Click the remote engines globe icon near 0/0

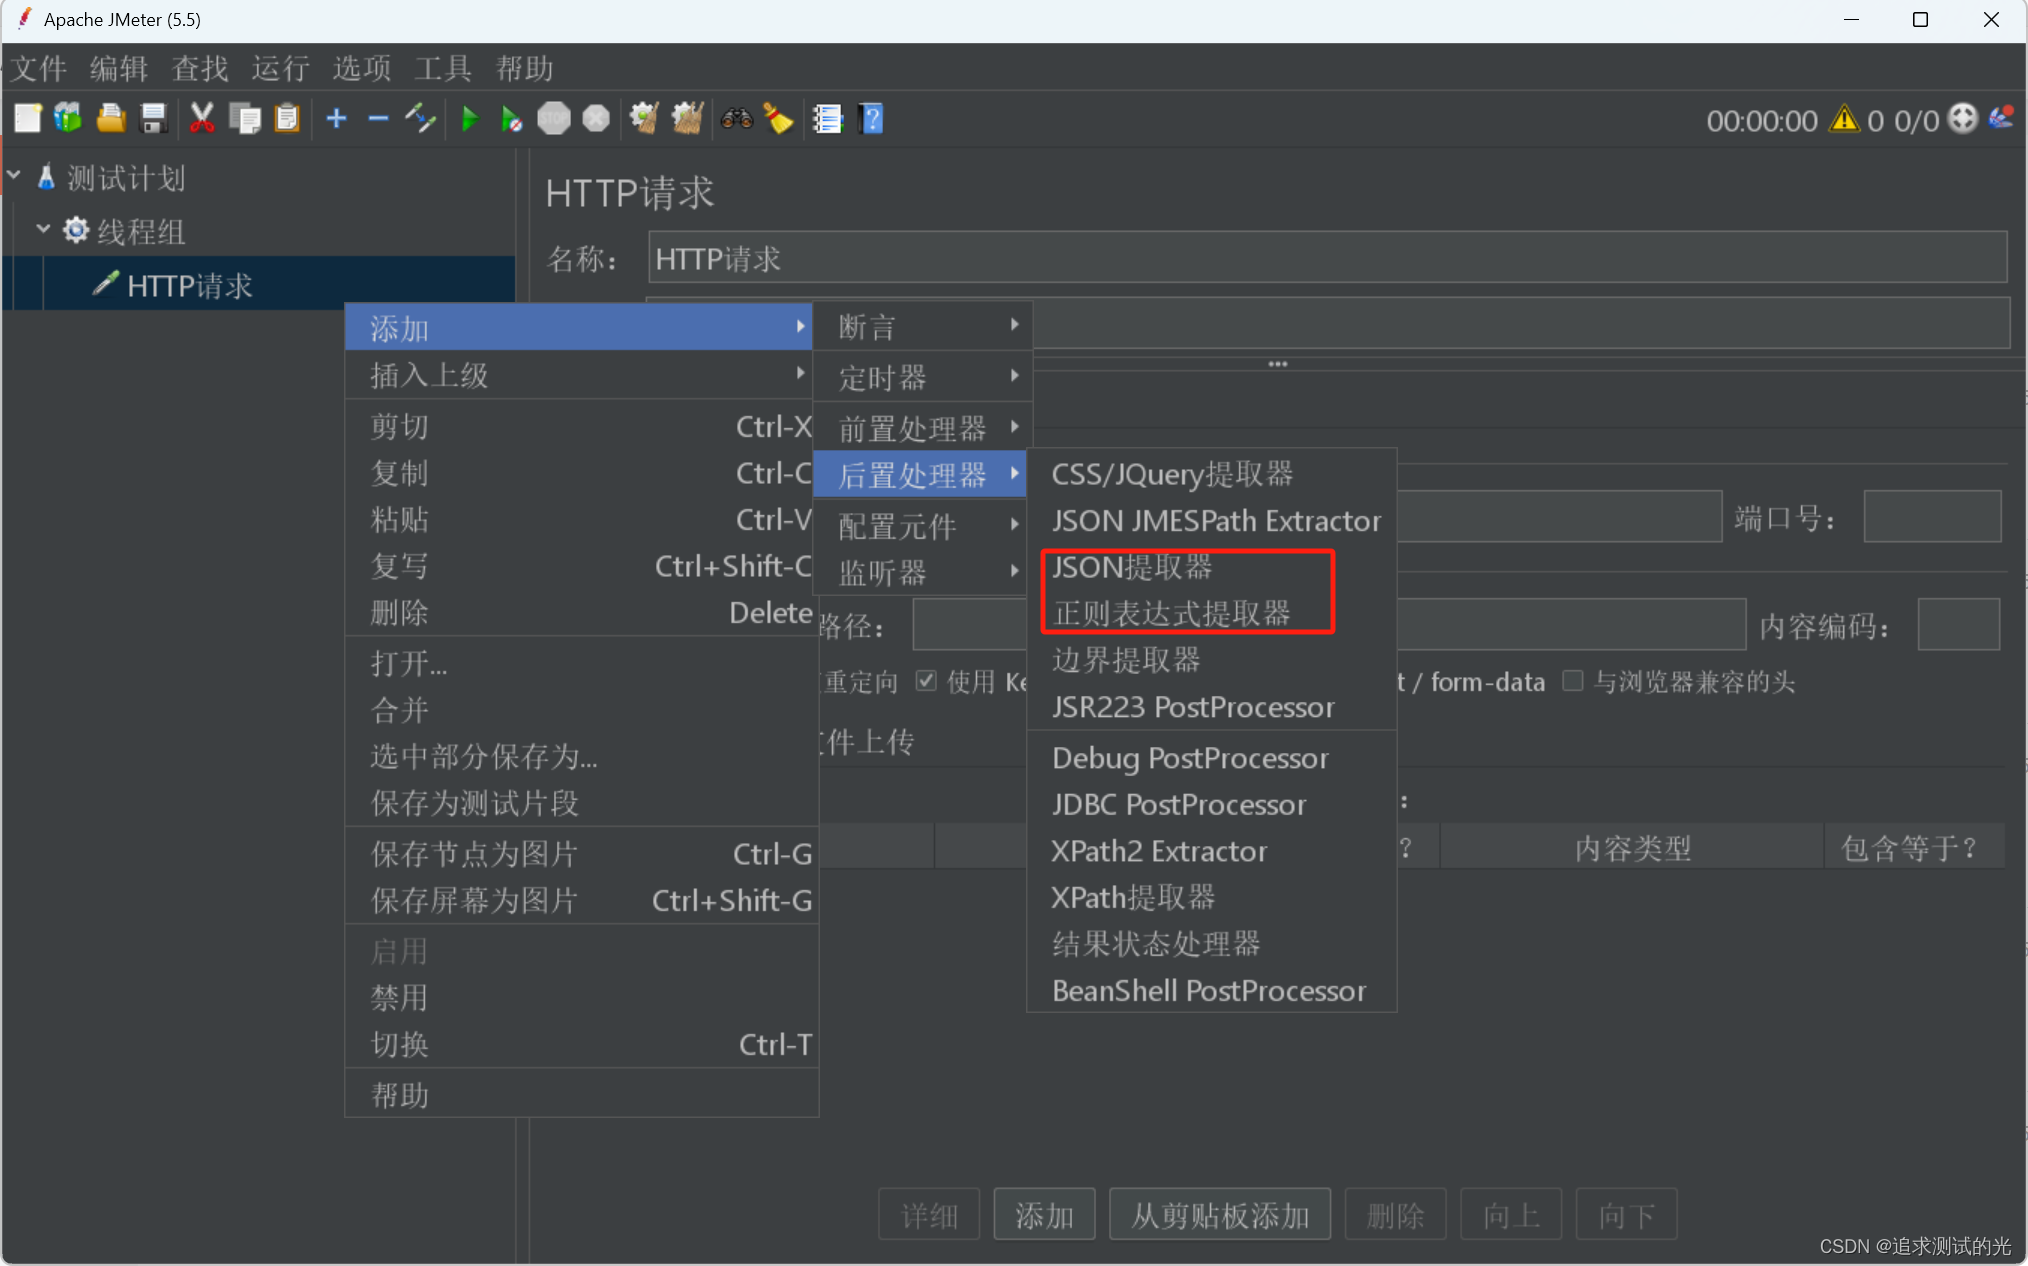pos(1963,119)
